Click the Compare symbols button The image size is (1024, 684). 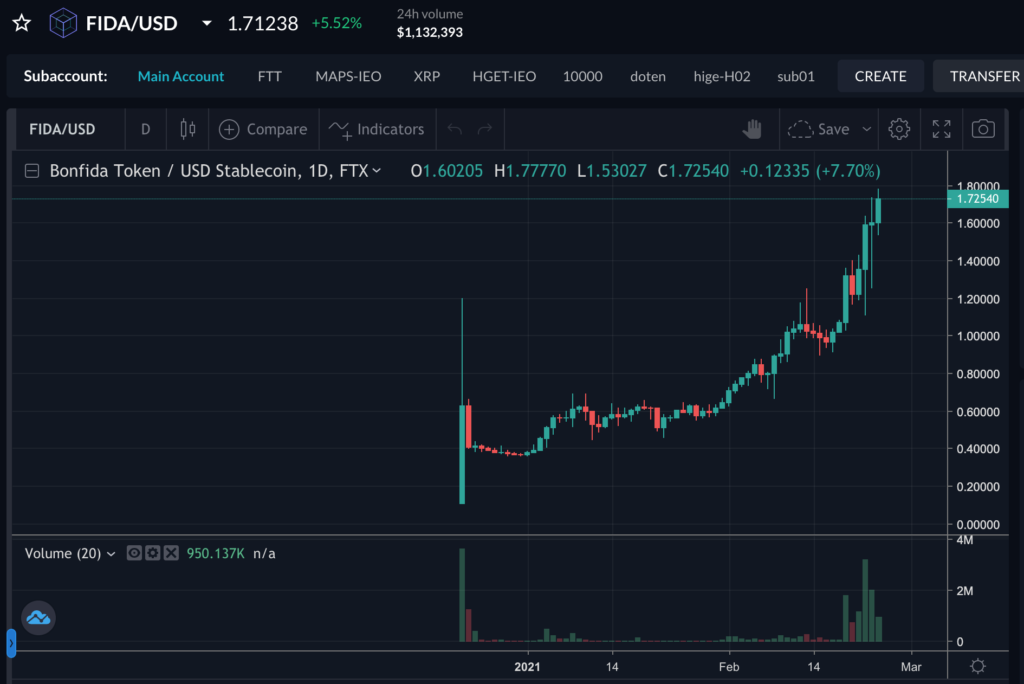tap(263, 129)
